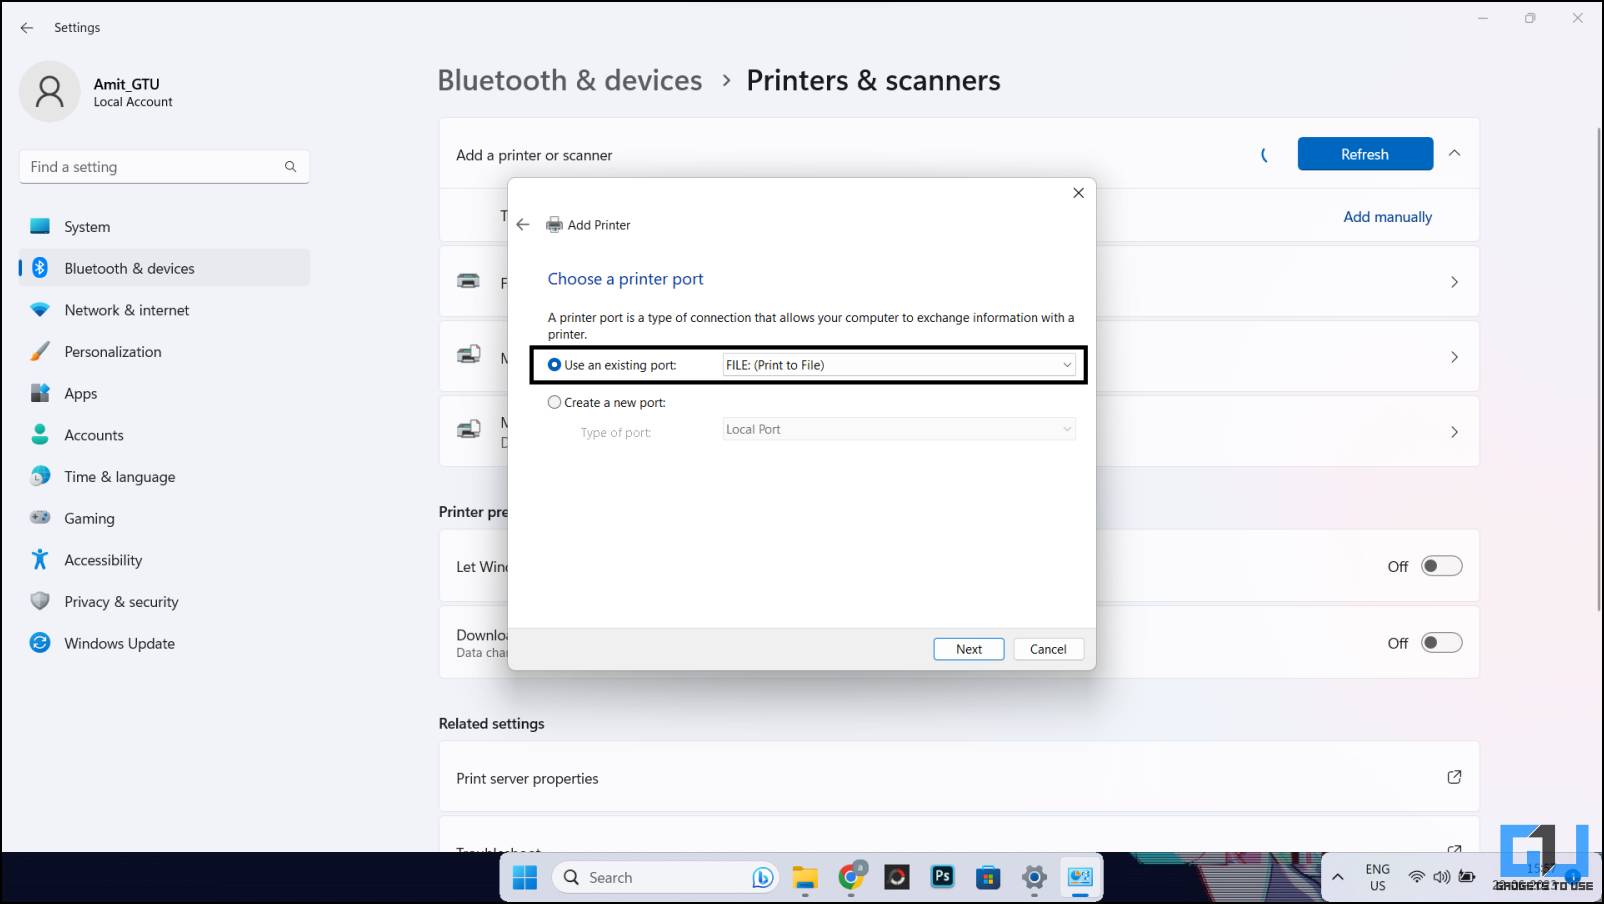Open Photoshop from the taskbar
Viewport: 1604px width, 904px height.
(x=942, y=877)
